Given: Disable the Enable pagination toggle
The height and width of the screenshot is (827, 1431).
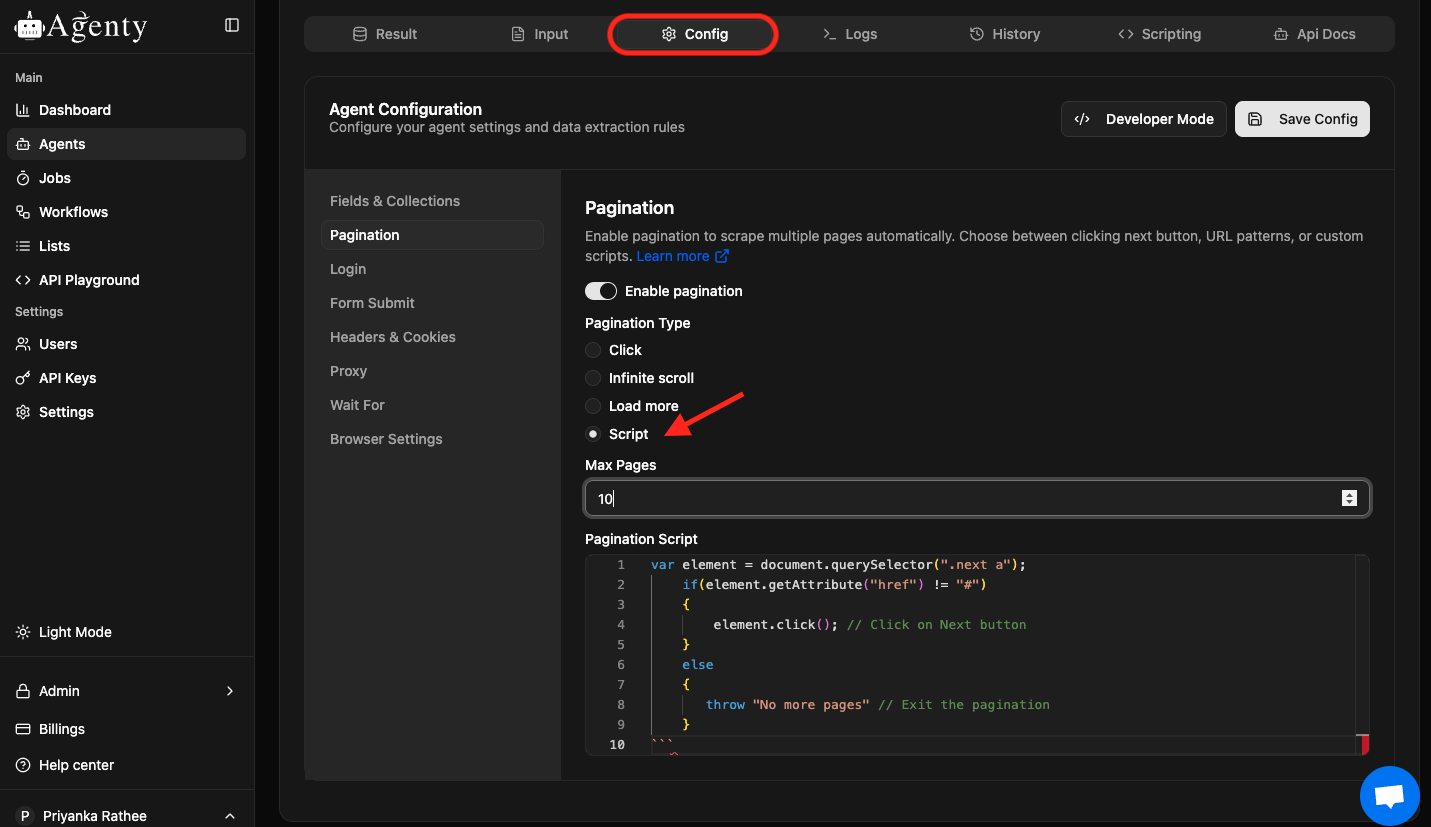Looking at the screenshot, I should 601,291.
